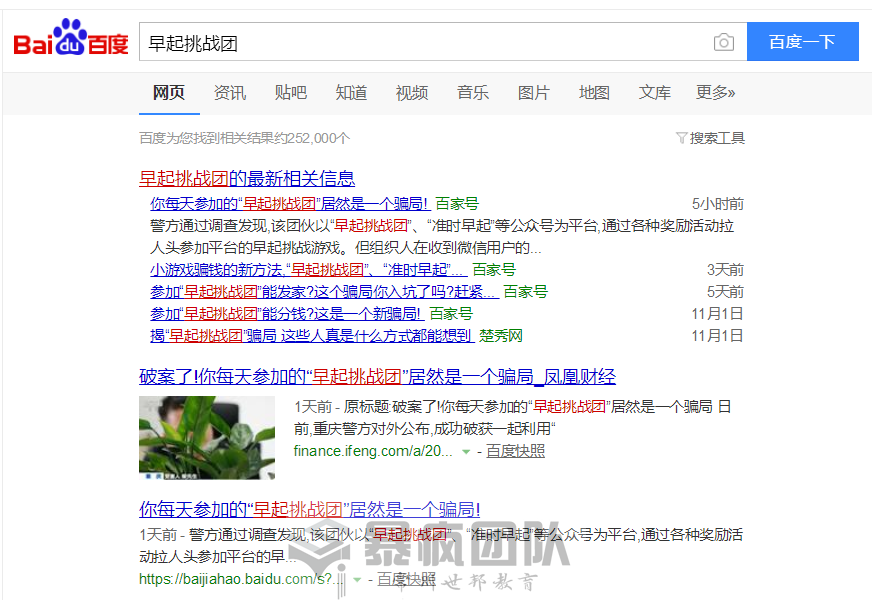This screenshot has height=600, width=872.
Task: Open news link posted 5小时前
Action: pyautogui.click(x=290, y=204)
